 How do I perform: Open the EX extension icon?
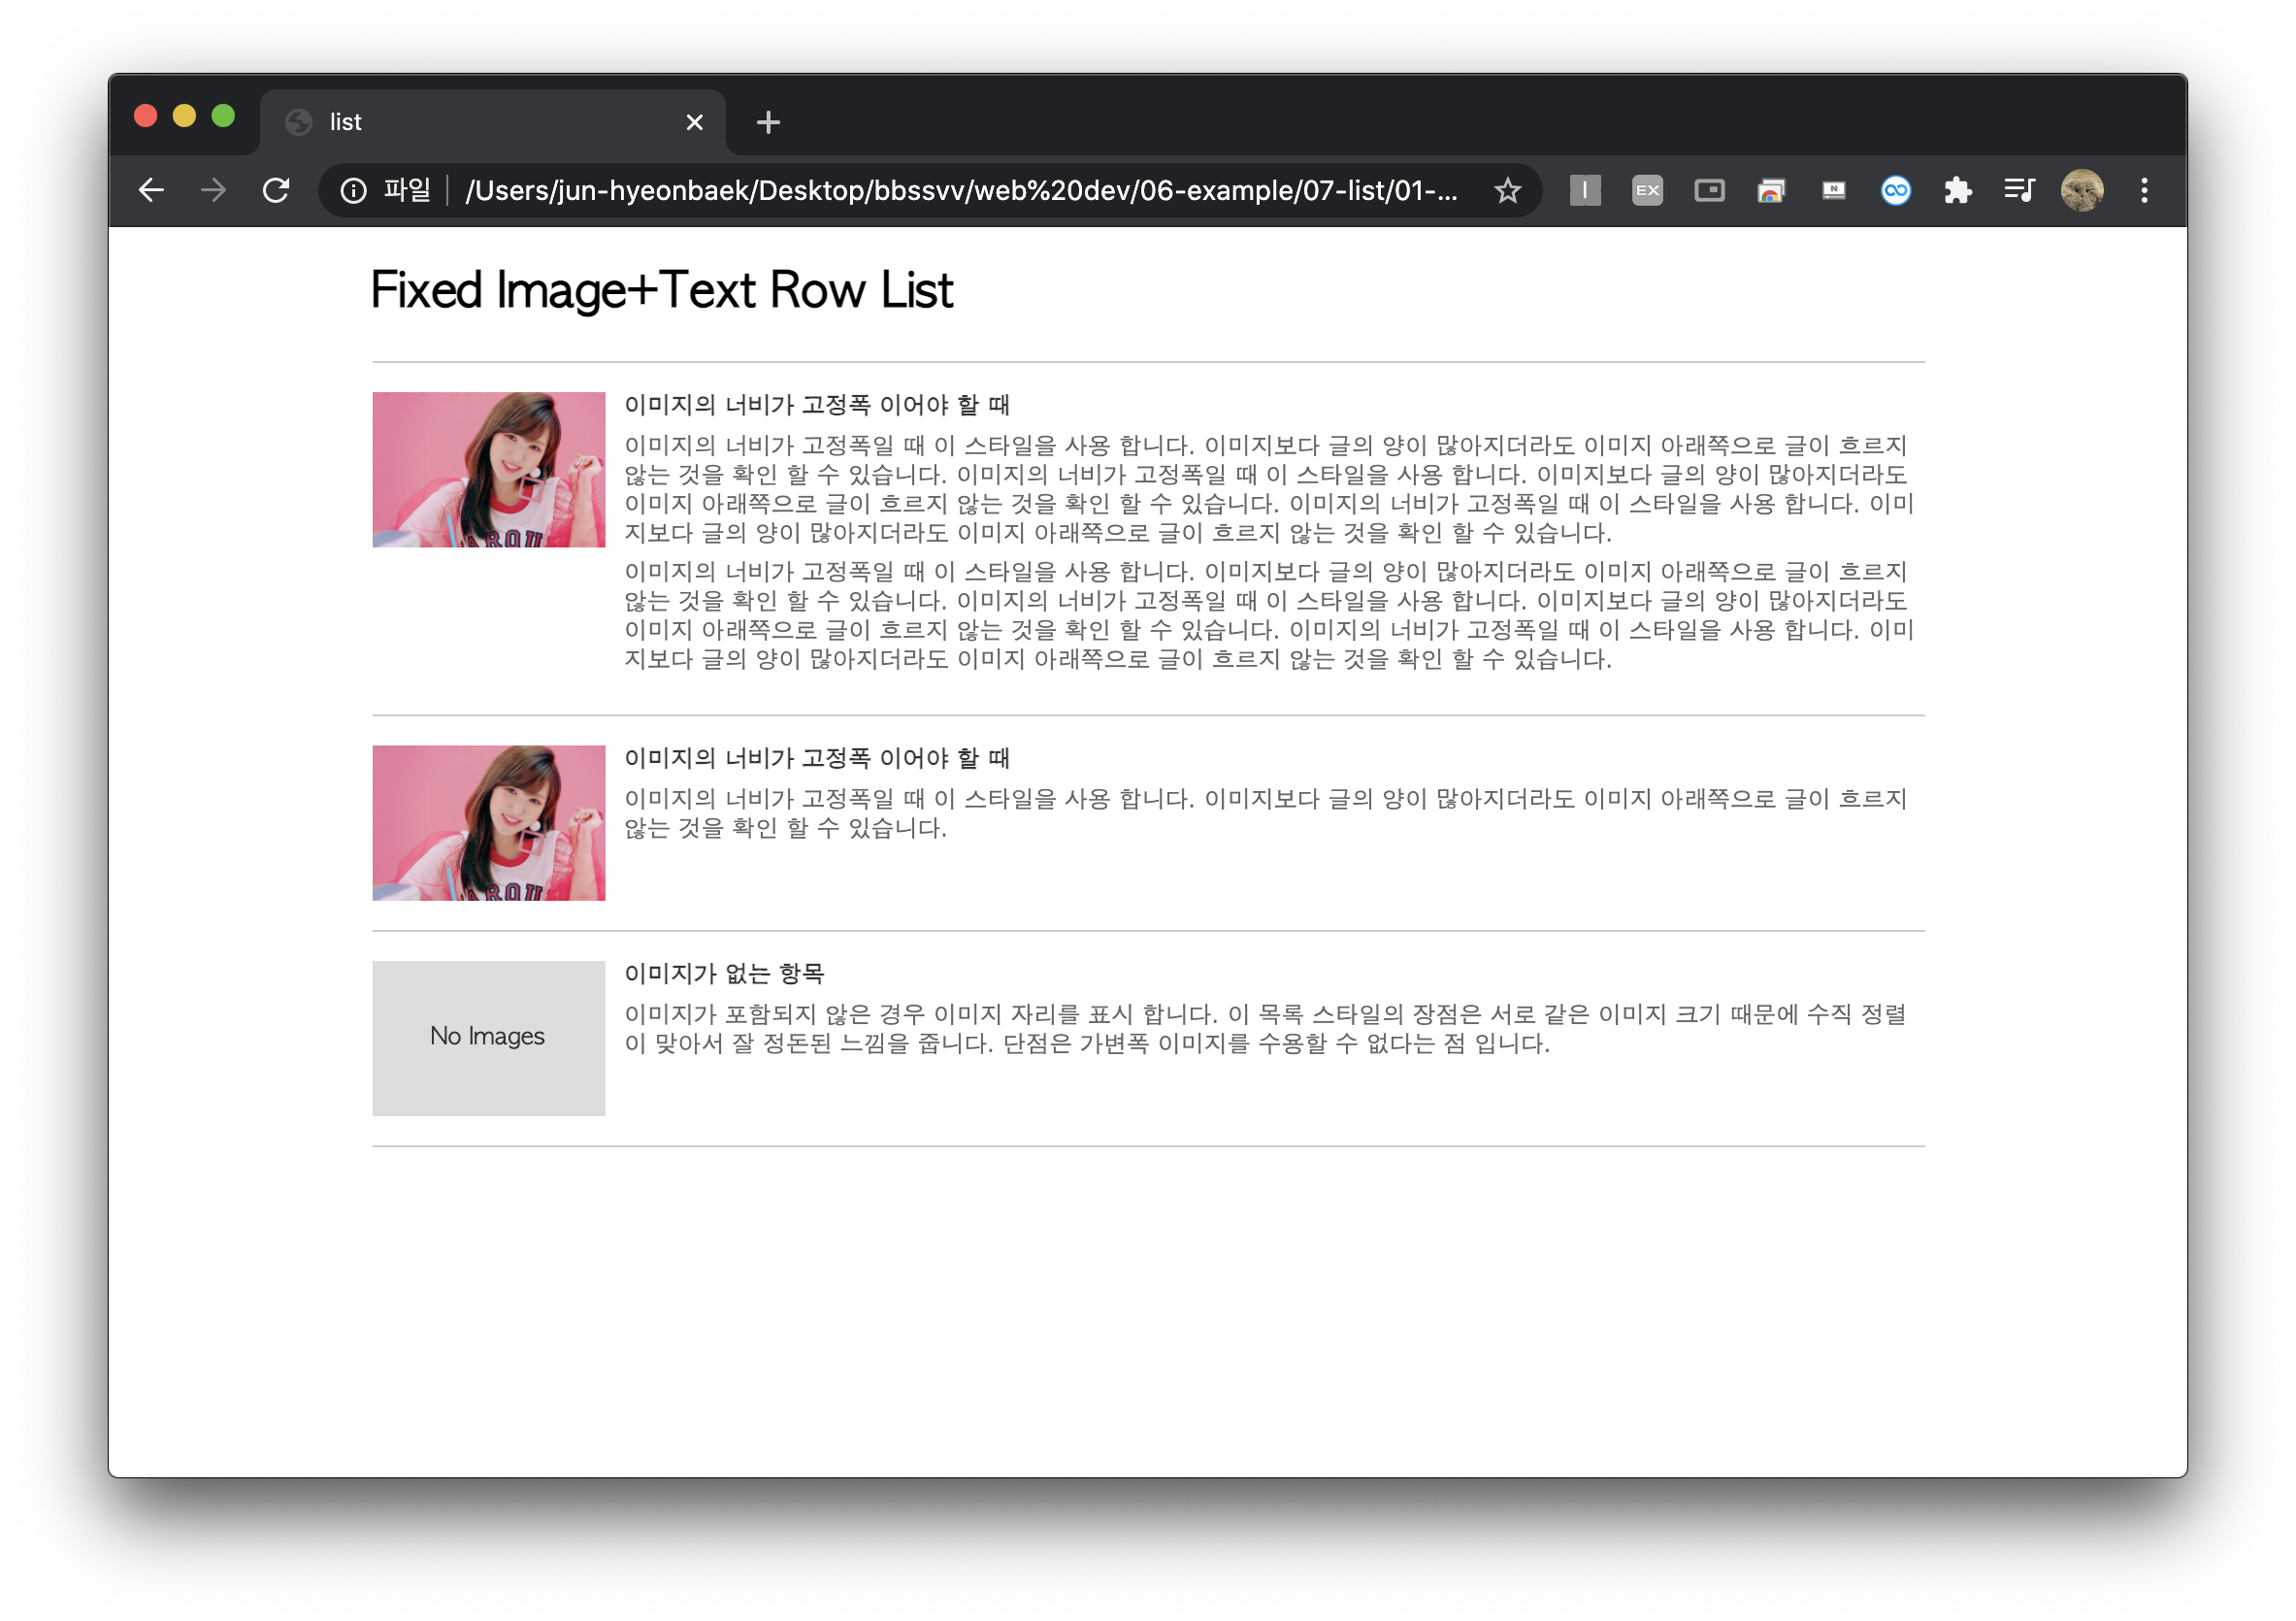pos(1647,190)
